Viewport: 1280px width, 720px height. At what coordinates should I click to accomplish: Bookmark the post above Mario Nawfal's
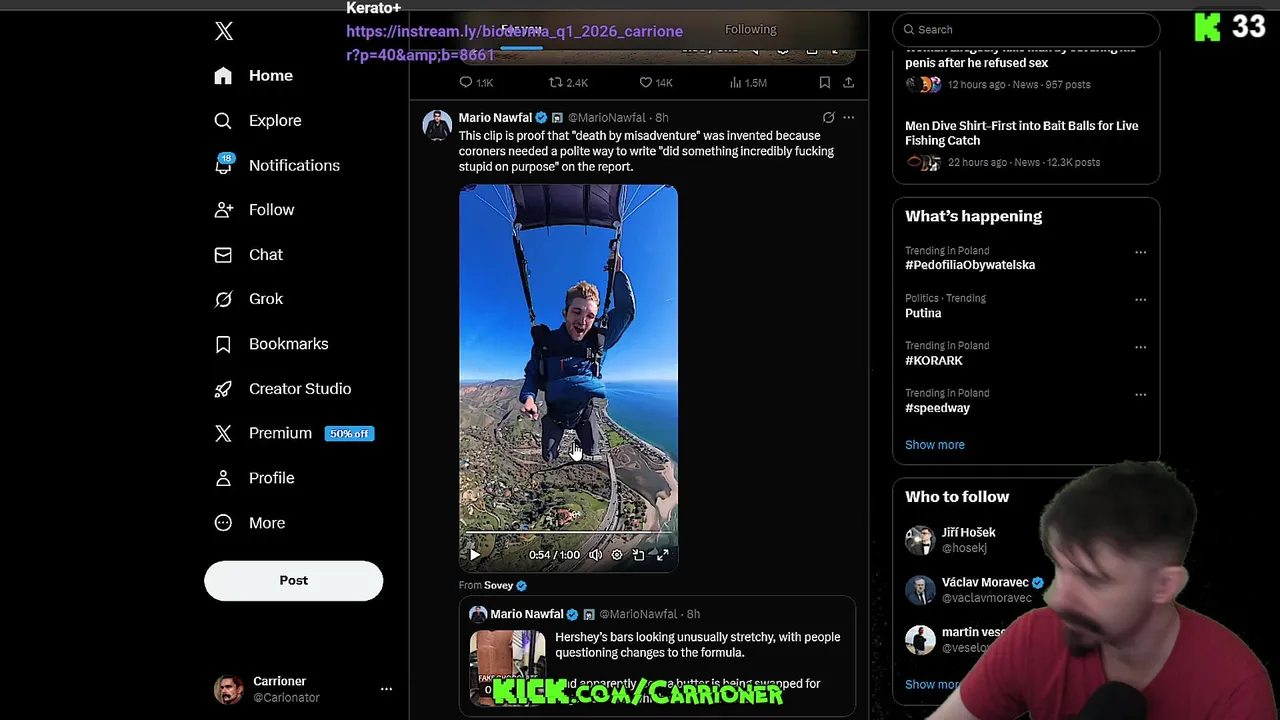pos(824,83)
